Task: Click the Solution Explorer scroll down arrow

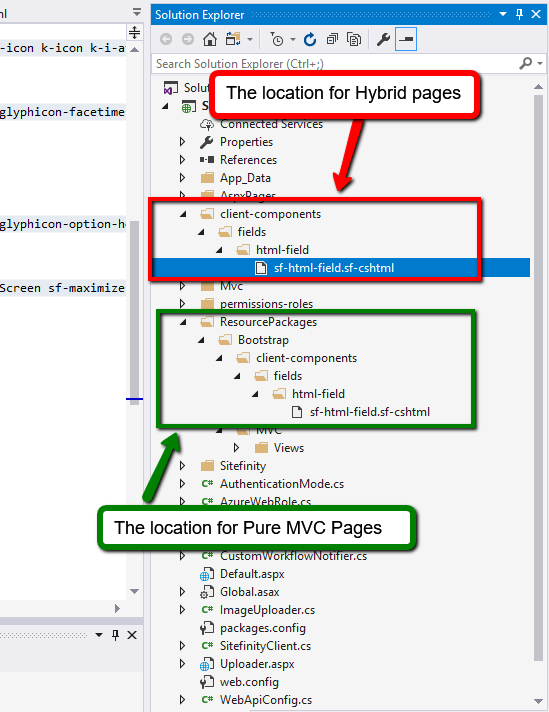Action: point(539,701)
